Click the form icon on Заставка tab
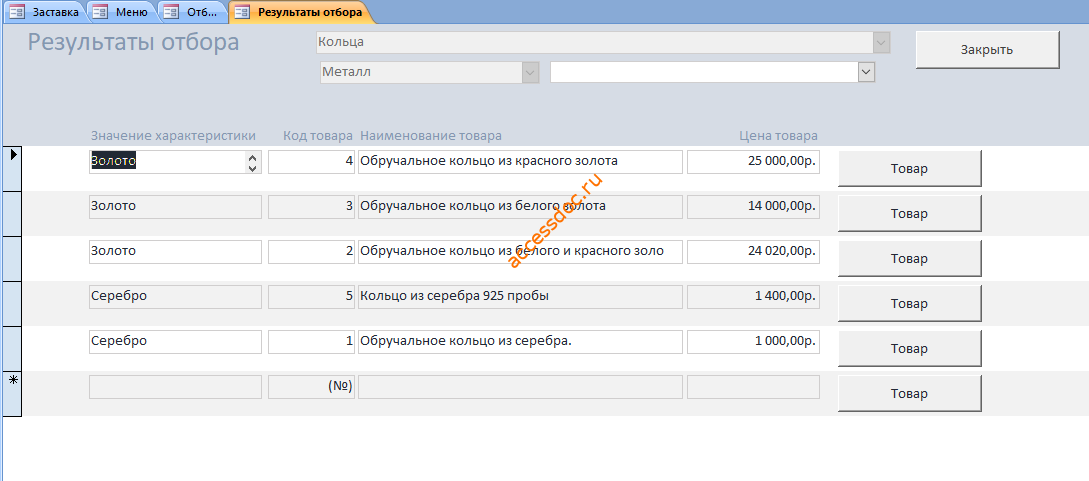Image resolution: width=1089 pixels, height=481 pixels. (17, 12)
